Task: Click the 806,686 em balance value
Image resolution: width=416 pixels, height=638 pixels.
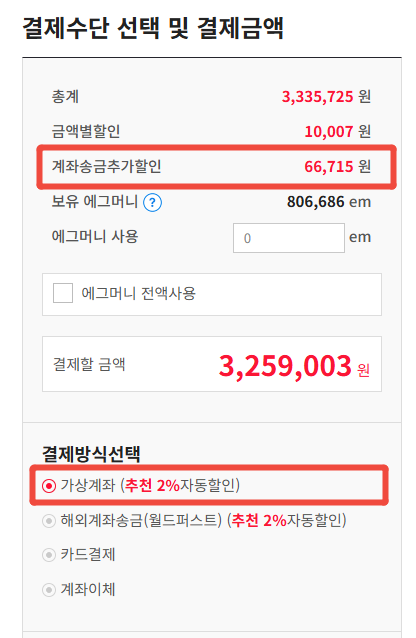Action: [329, 202]
